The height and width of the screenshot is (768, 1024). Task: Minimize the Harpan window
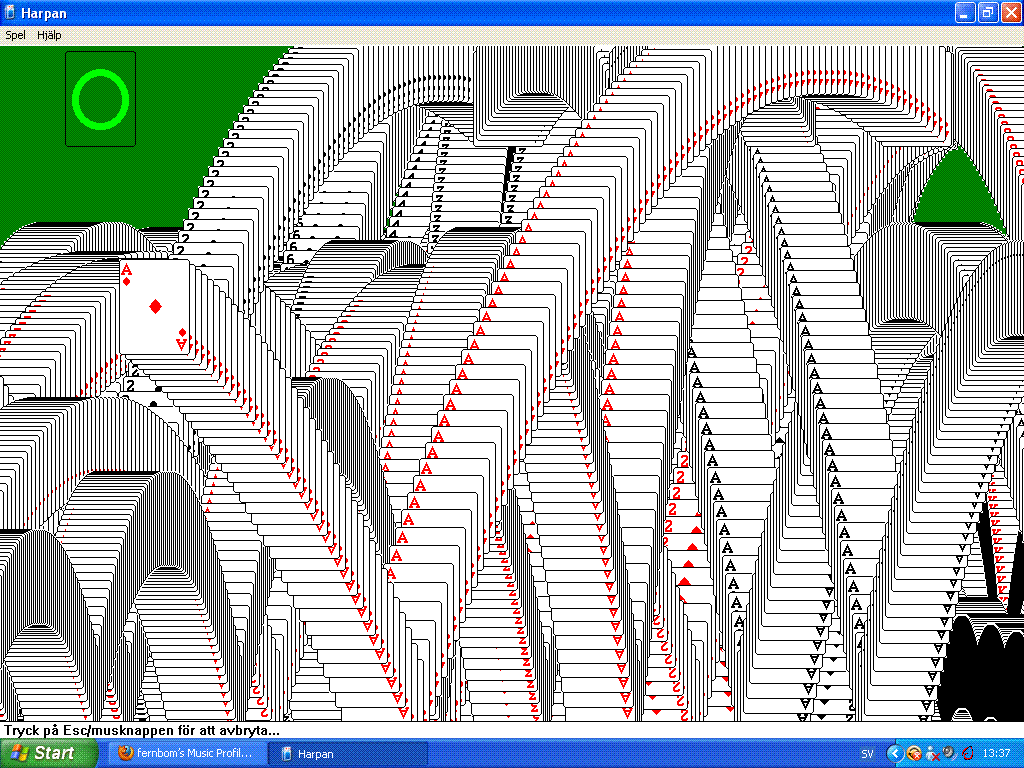coord(964,13)
